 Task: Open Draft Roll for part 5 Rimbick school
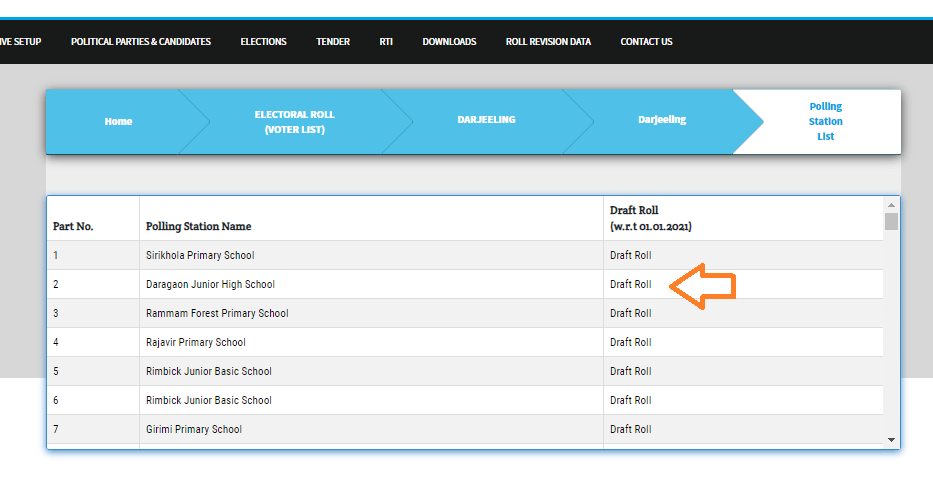630,371
